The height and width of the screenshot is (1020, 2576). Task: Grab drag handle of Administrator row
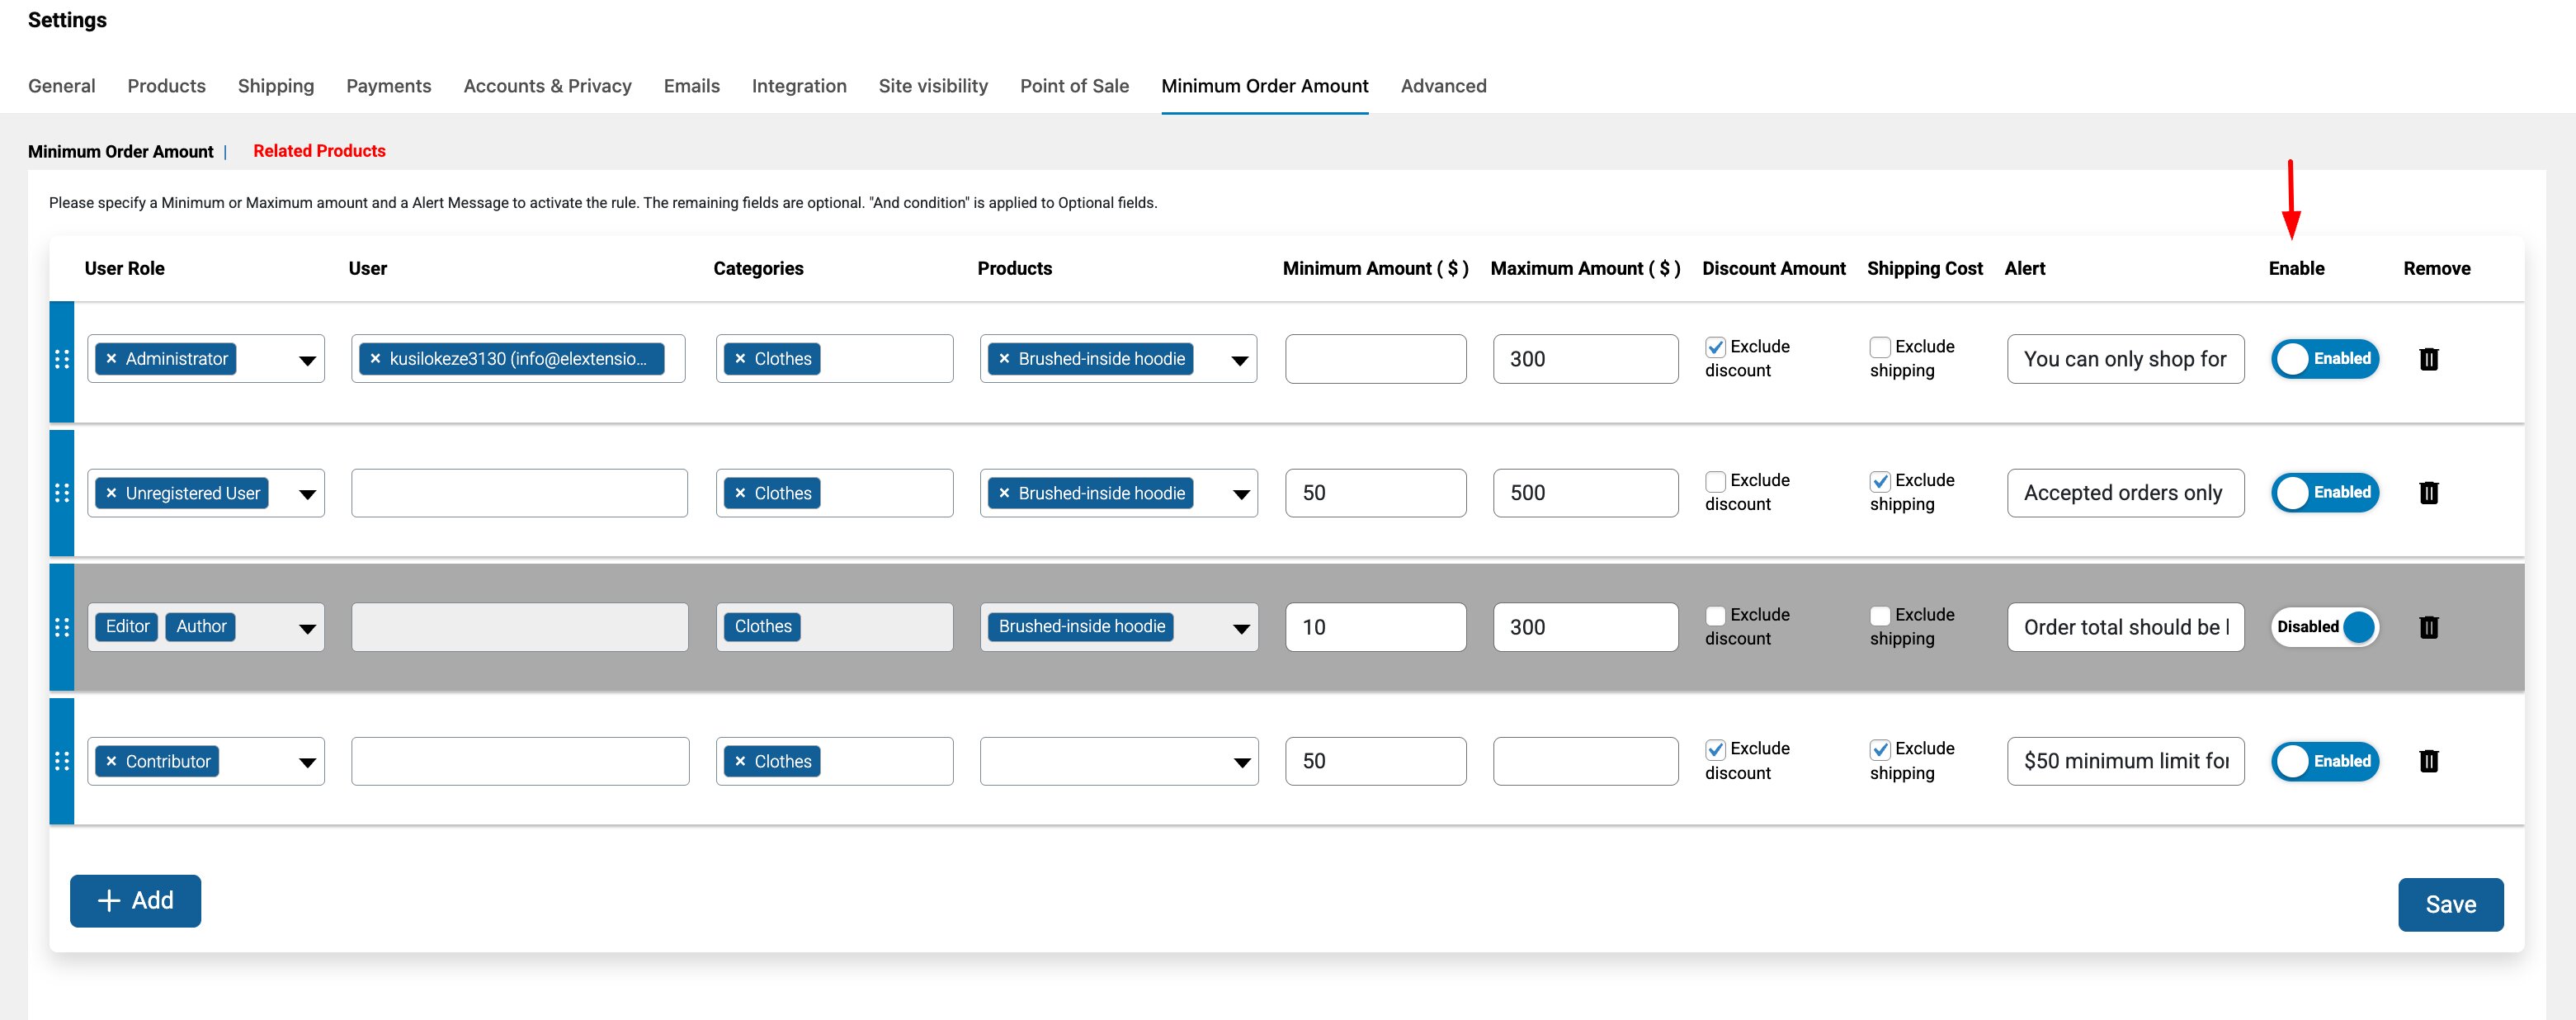(x=61, y=359)
